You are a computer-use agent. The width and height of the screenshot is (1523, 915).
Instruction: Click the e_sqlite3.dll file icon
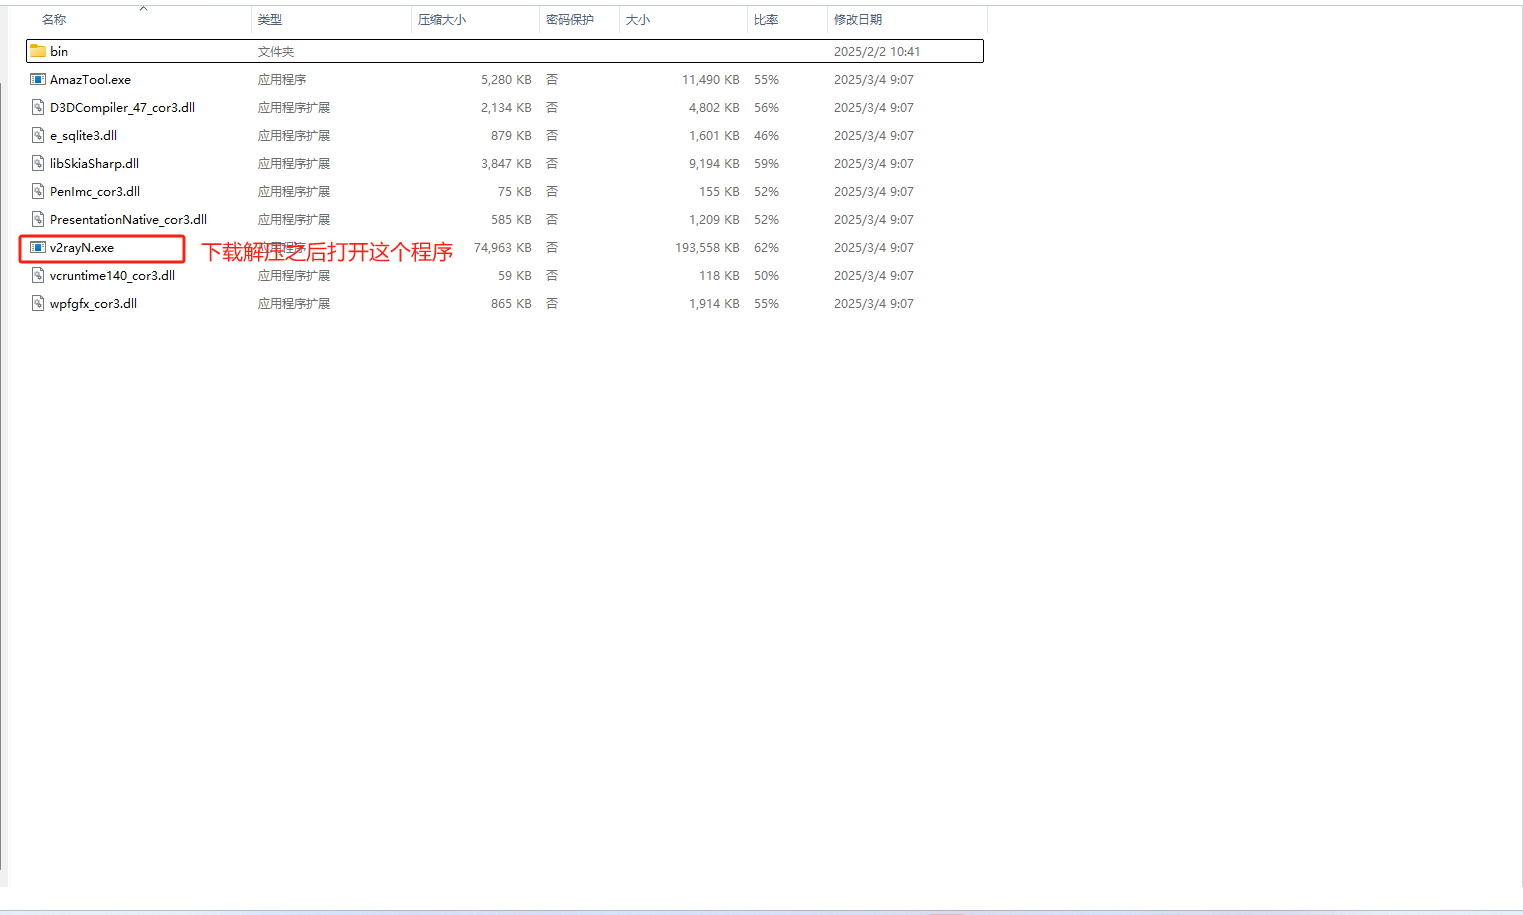coord(38,135)
